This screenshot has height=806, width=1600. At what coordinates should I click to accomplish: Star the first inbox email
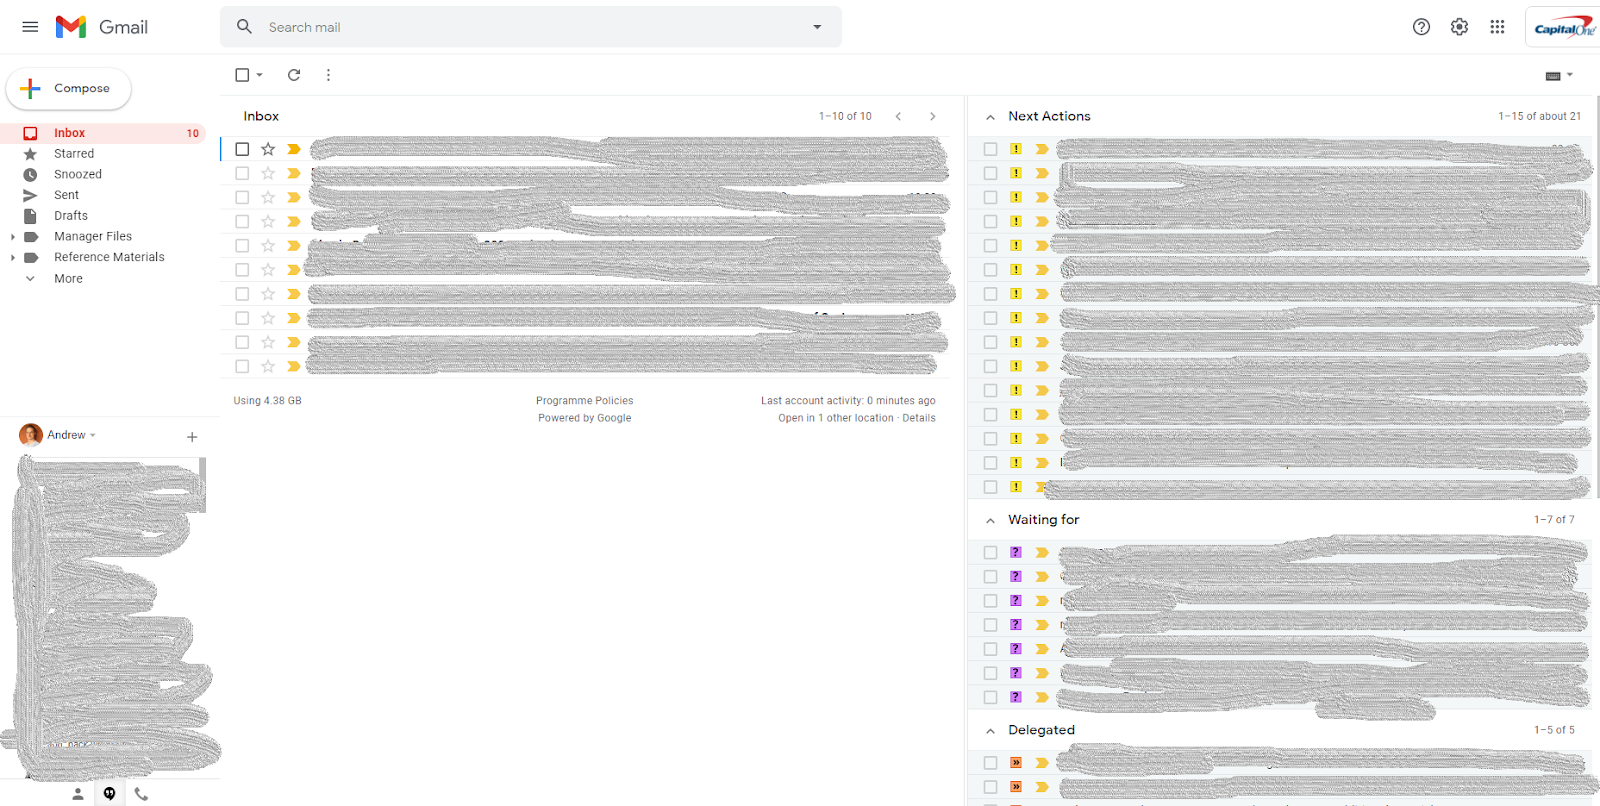point(268,149)
